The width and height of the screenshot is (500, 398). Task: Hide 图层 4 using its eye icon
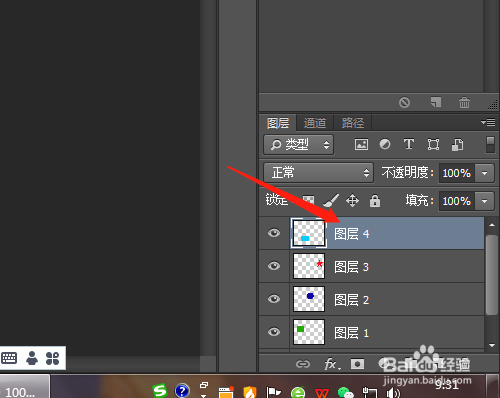pos(274,233)
